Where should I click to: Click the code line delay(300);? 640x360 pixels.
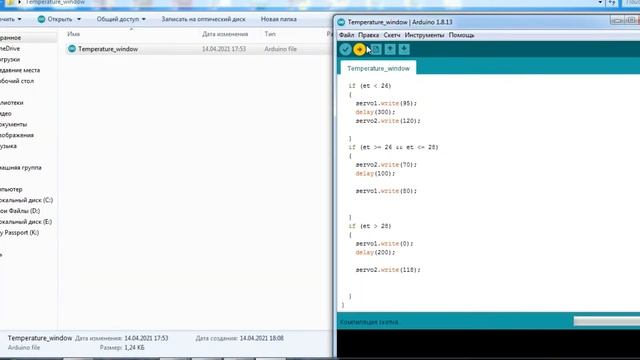tap(376, 112)
